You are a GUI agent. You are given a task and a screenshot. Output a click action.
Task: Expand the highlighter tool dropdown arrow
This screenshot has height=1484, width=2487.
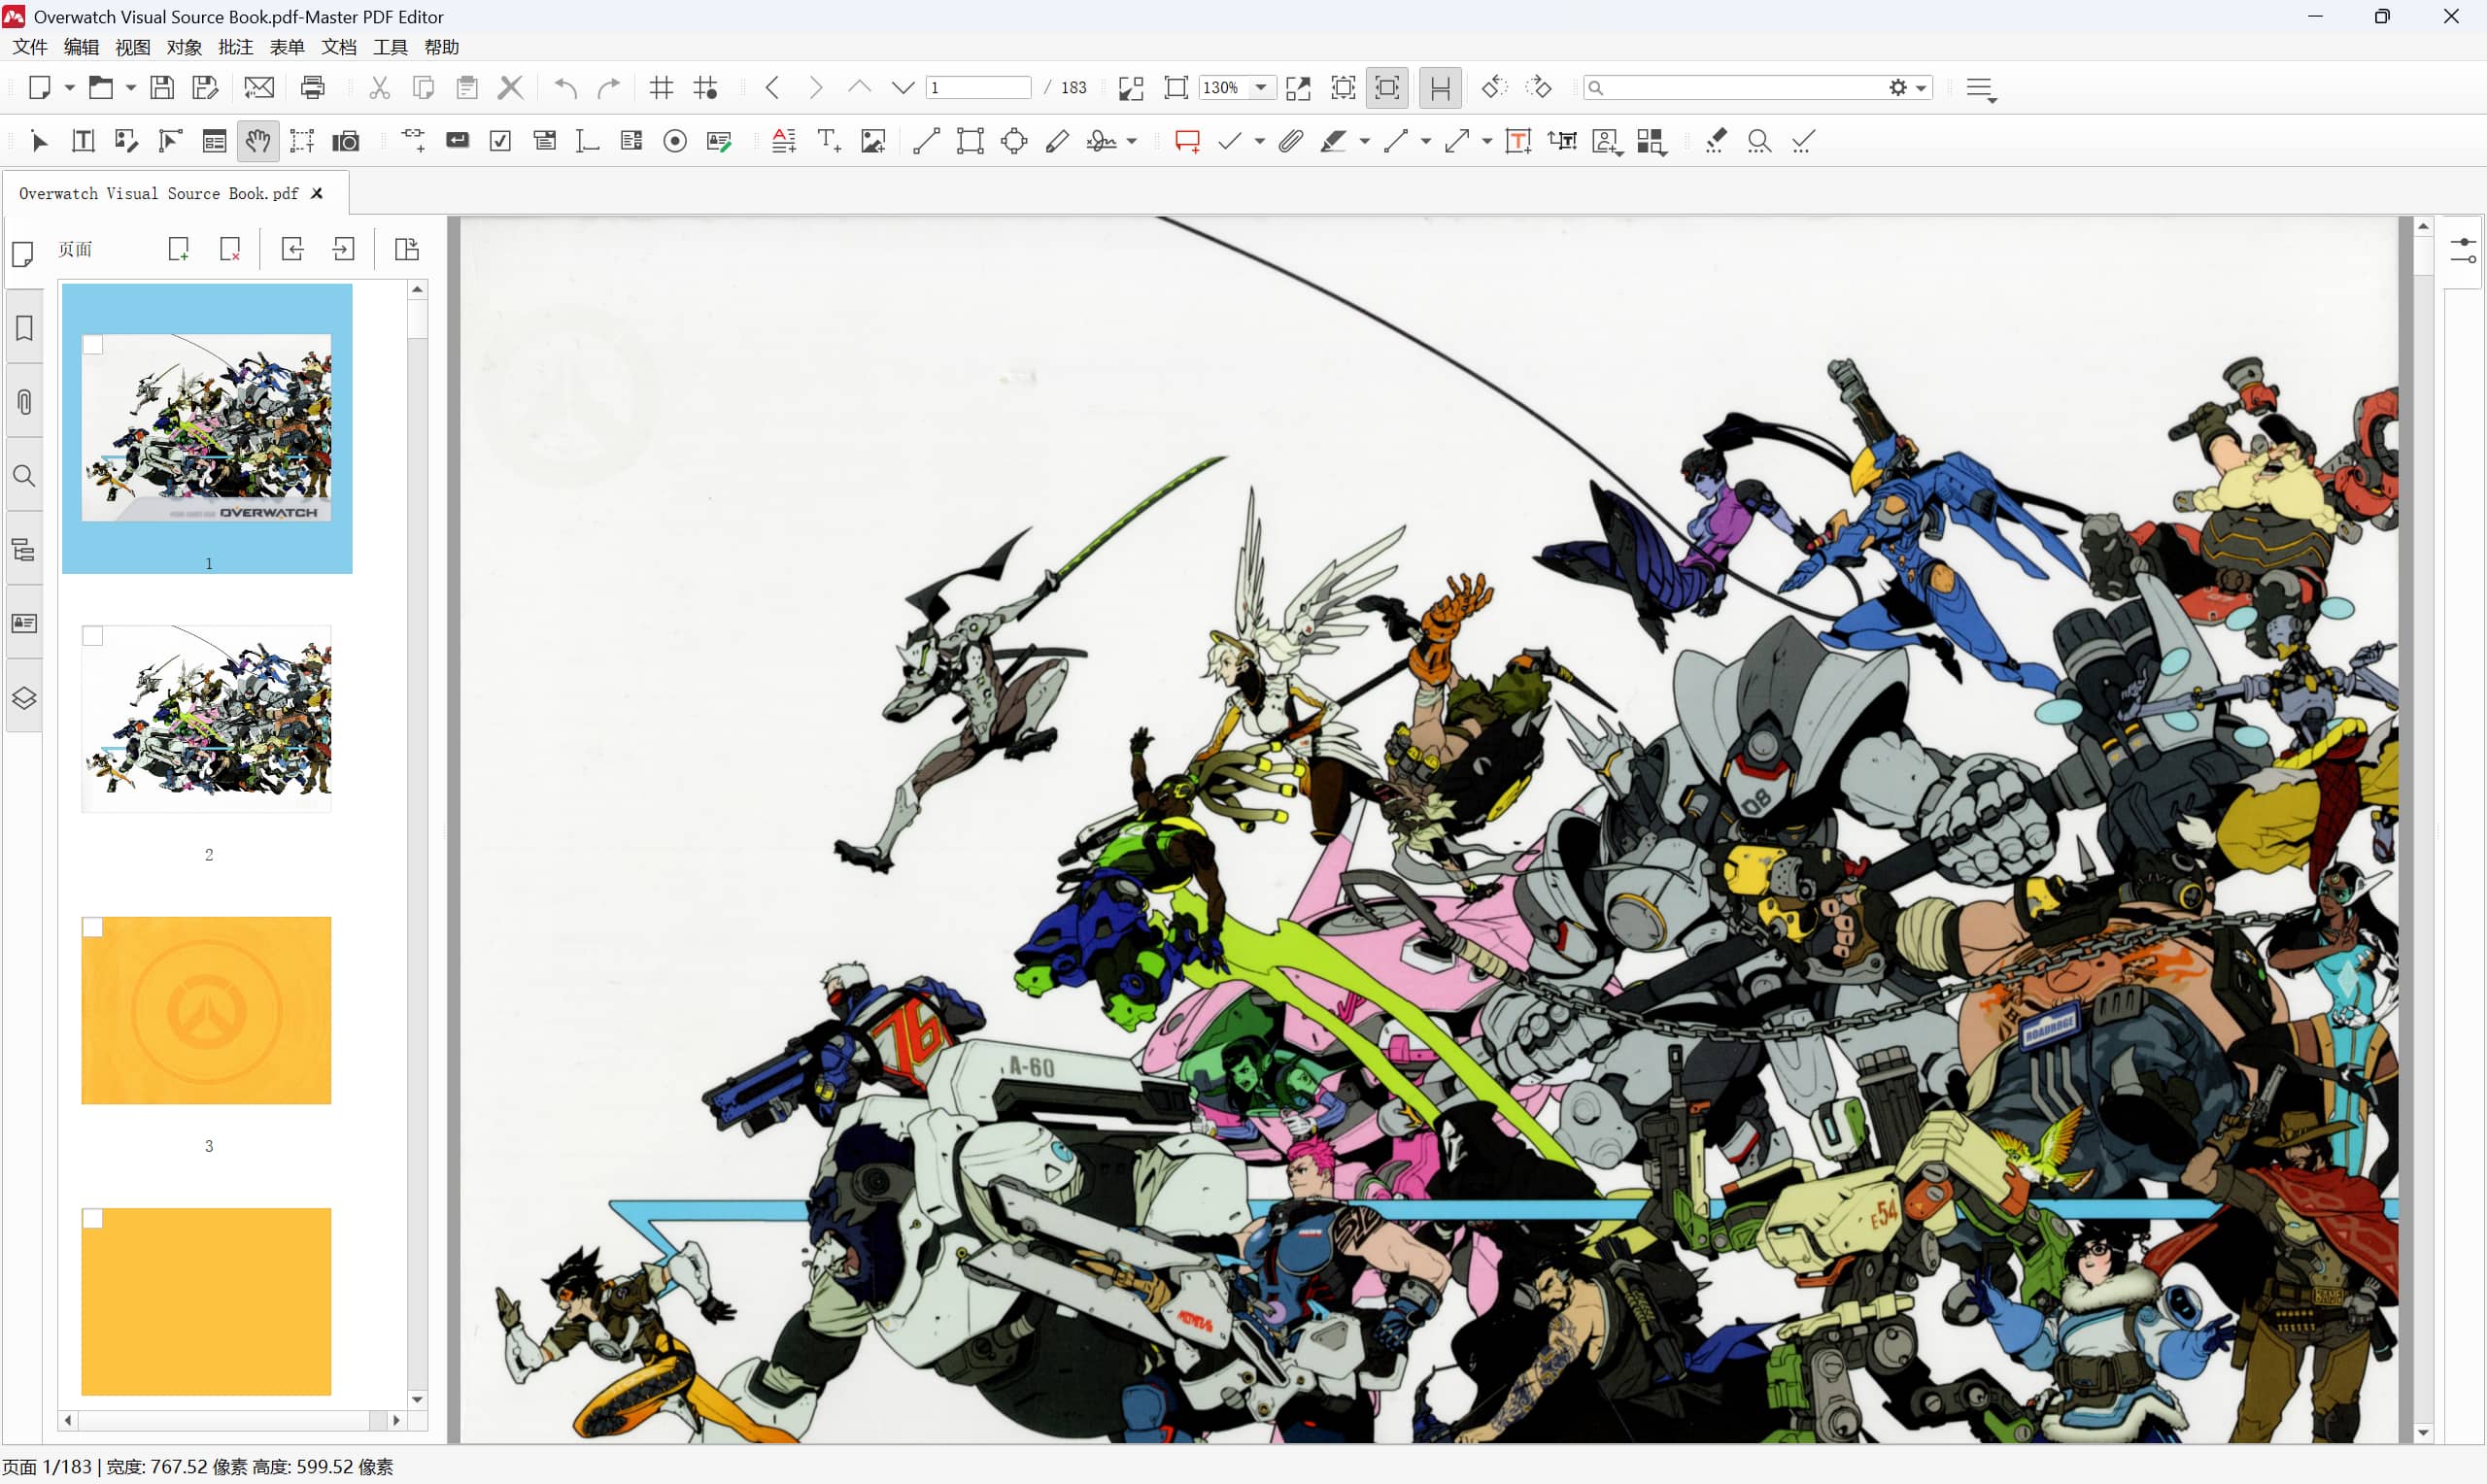[1364, 142]
